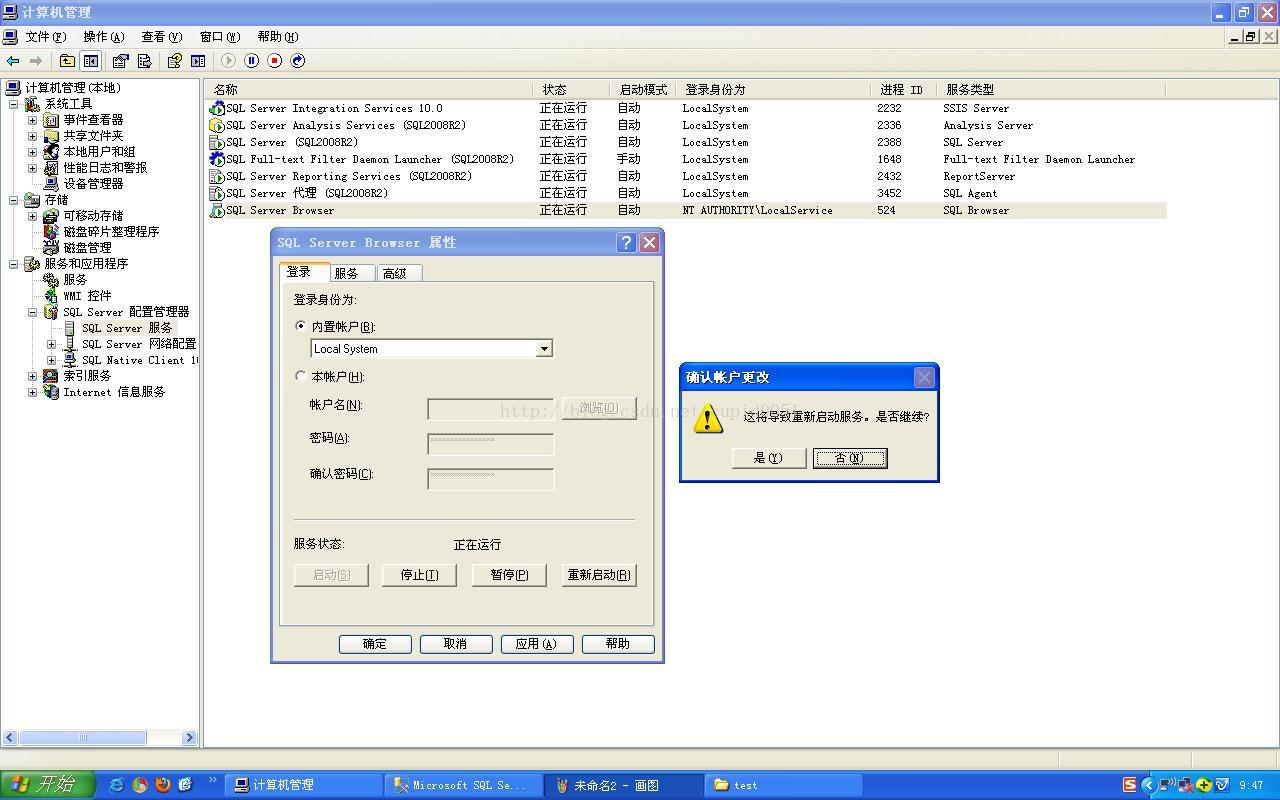Click the Sogou input method tray icon
The image size is (1280, 800).
(x=1129, y=785)
